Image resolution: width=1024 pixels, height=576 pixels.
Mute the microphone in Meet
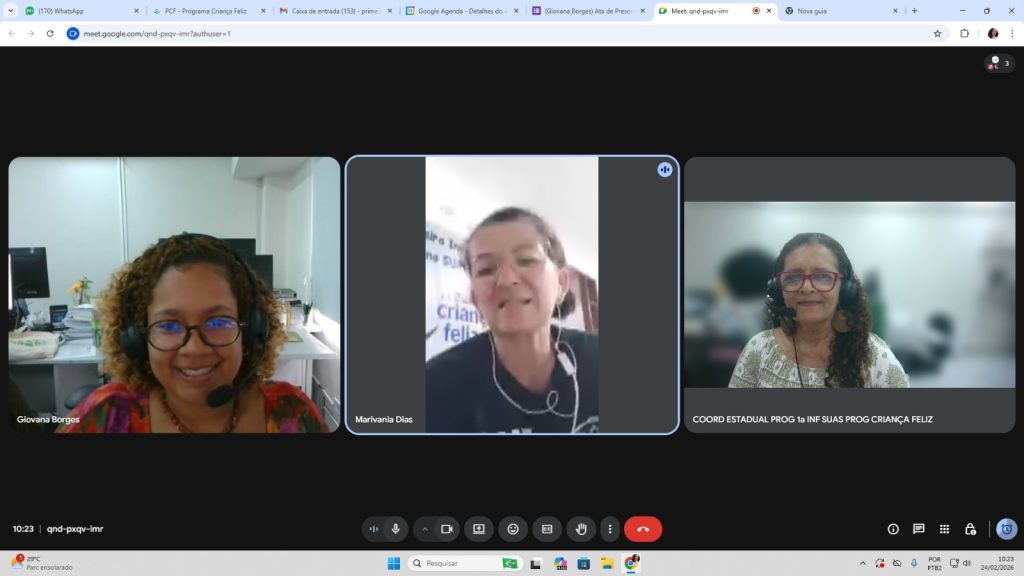[396, 529]
